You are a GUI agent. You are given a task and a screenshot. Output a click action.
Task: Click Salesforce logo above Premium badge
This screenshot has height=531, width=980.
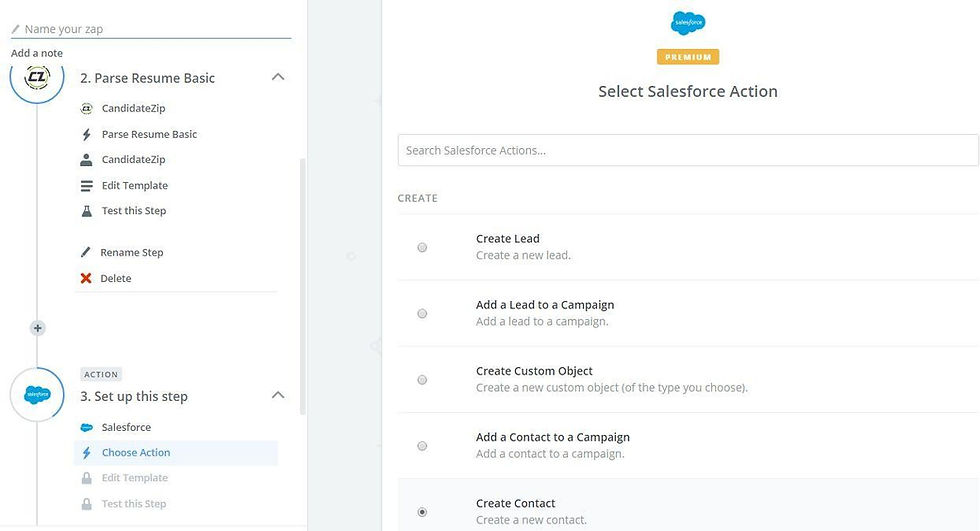click(x=688, y=23)
